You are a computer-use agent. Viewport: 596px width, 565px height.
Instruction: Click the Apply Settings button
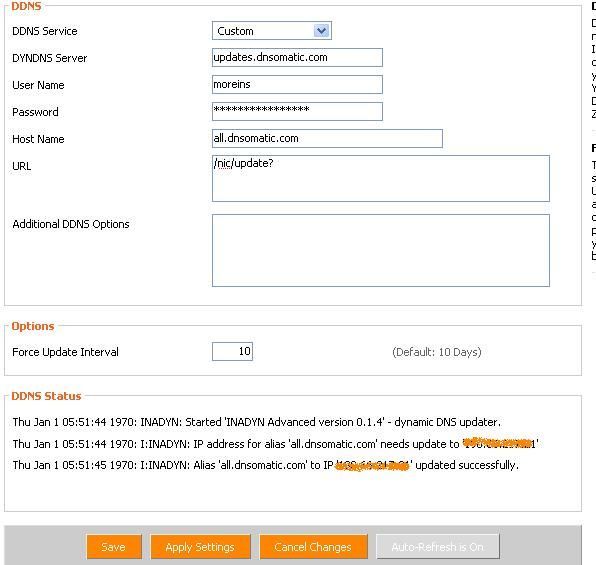coord(200,547)
